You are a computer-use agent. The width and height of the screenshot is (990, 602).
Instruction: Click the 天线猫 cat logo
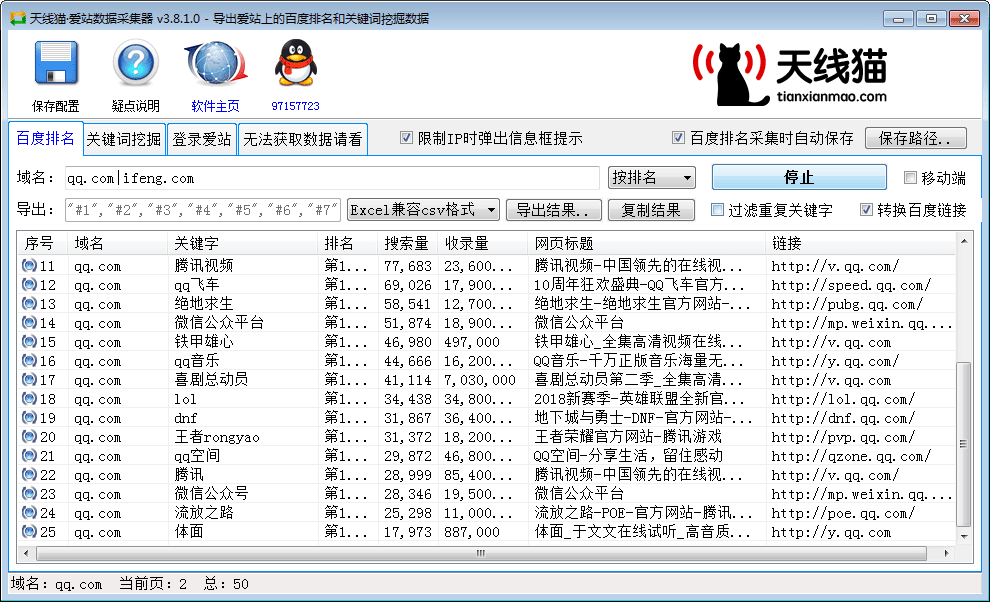point(789,73)
